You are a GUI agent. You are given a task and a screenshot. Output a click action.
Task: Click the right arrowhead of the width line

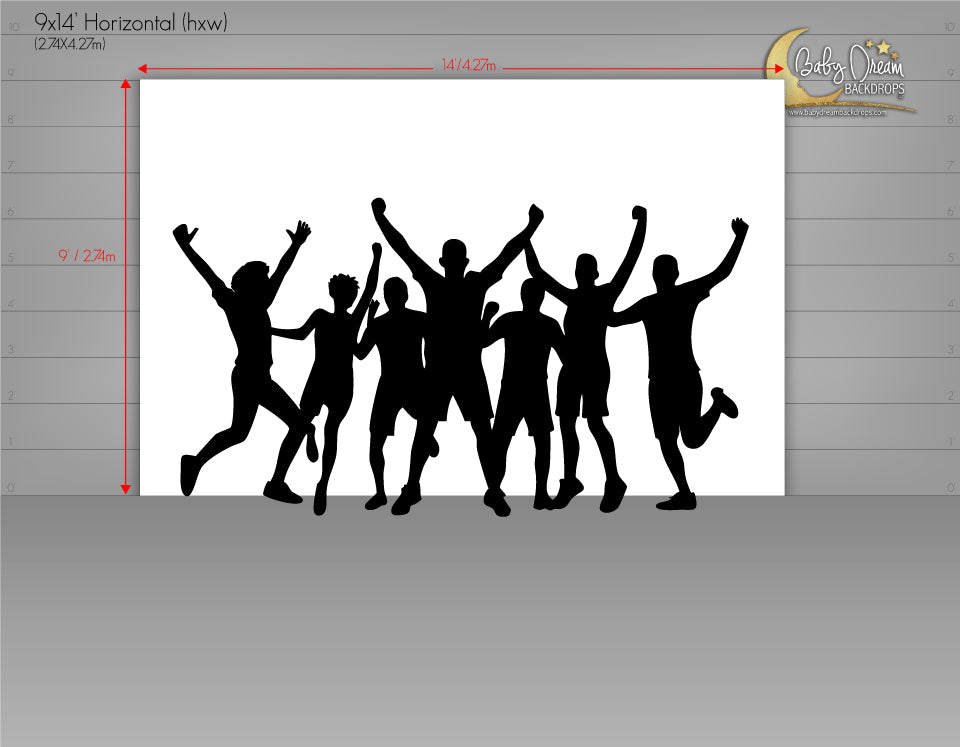pos(780,68)
